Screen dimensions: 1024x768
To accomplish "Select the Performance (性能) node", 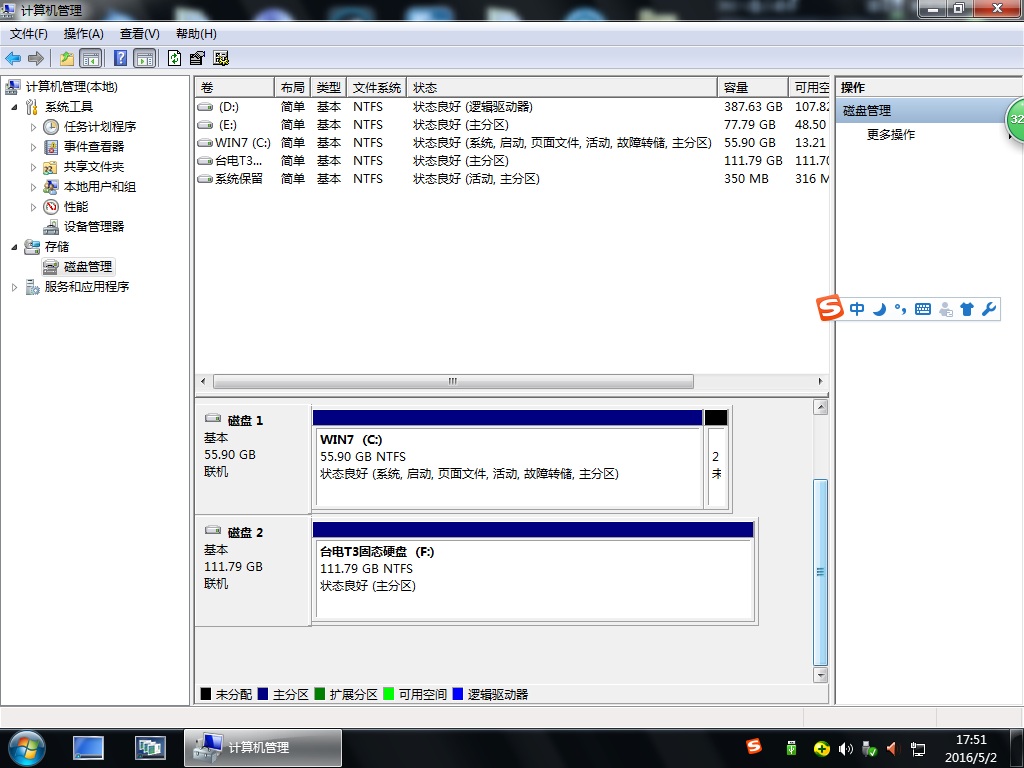I will 76,207.
